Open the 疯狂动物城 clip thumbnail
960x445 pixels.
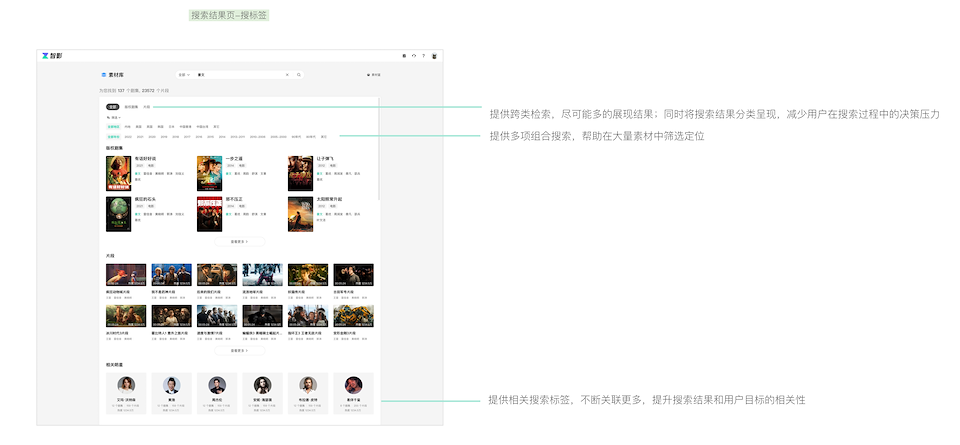pos(126,275)
